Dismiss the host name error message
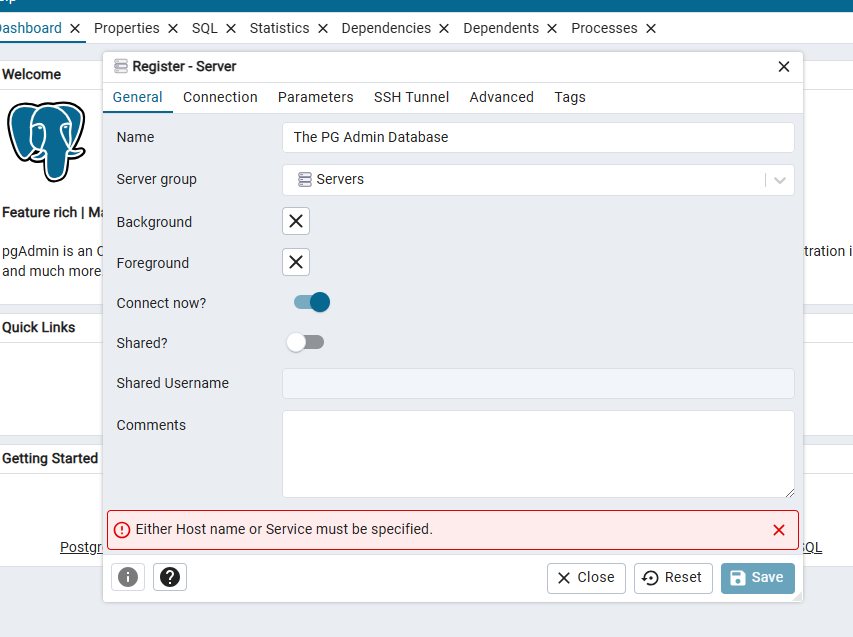Image resolution: width=853 pixels, height=637 pixels. pyautogui.click(x=779, y=530)
